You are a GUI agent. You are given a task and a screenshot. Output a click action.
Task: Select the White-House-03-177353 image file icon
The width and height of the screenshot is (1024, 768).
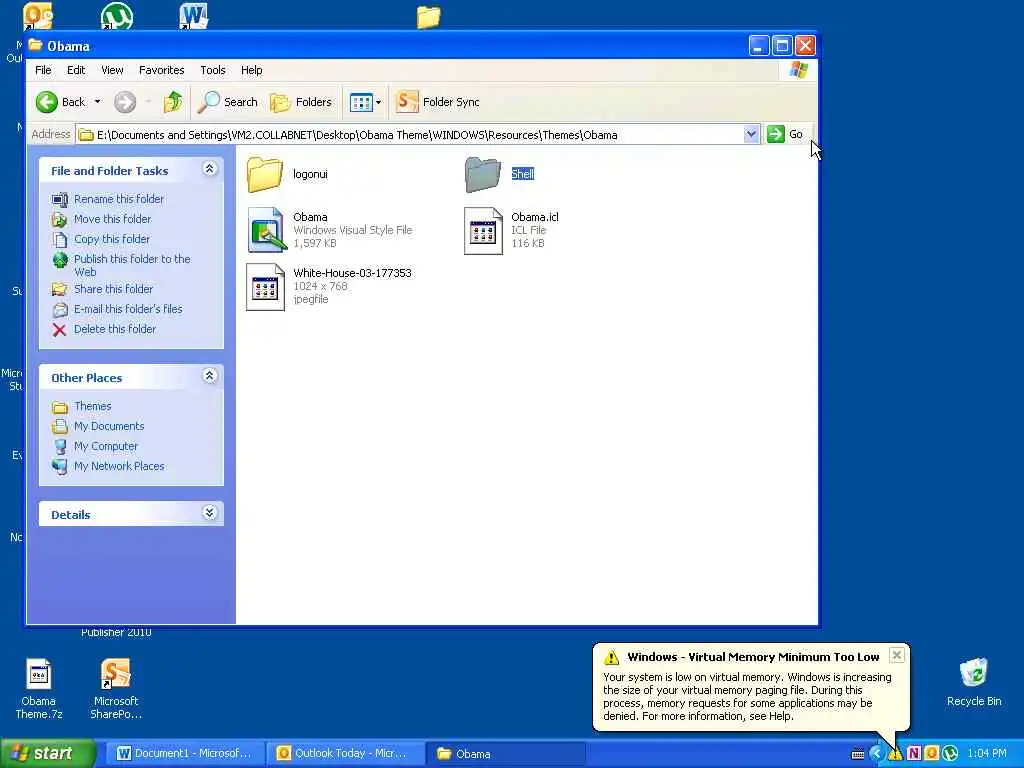pyautogui.click(x=265, y=287)
